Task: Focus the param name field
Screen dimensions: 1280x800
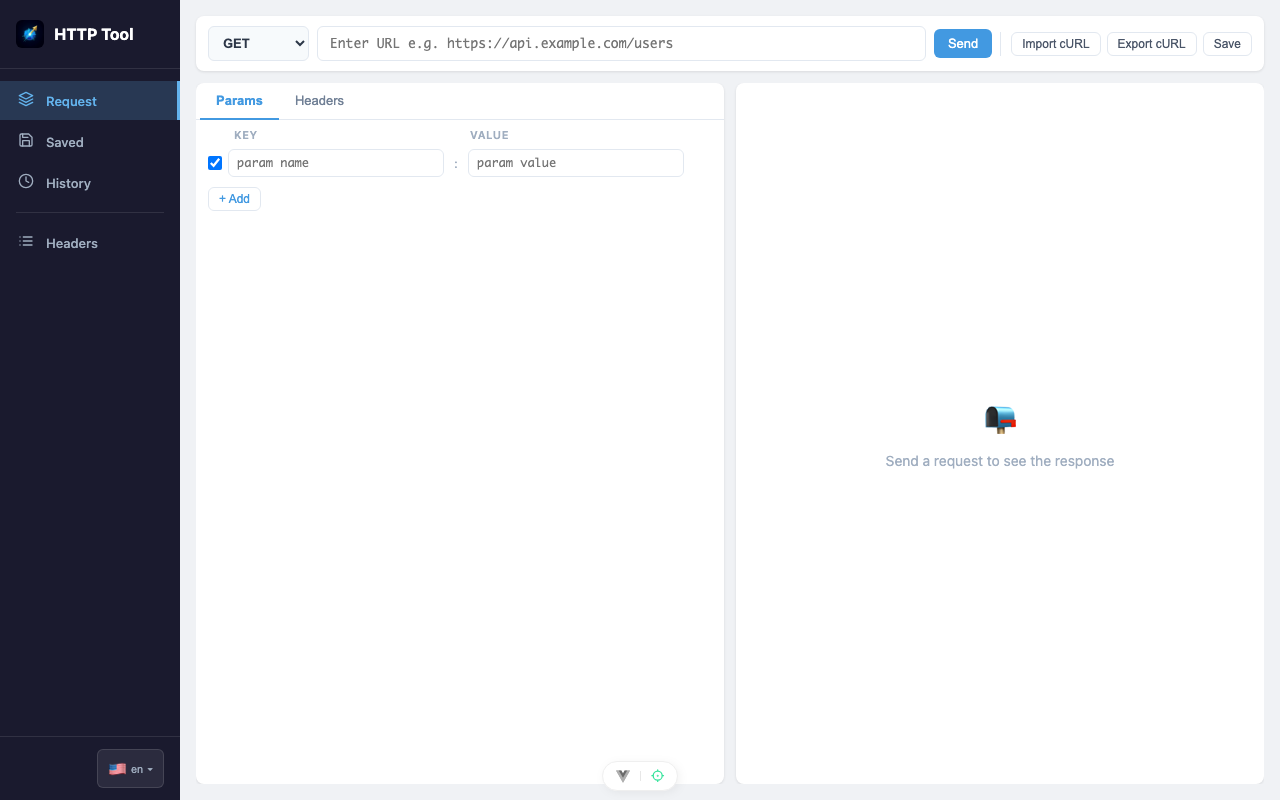Action: tap(336, 163)
